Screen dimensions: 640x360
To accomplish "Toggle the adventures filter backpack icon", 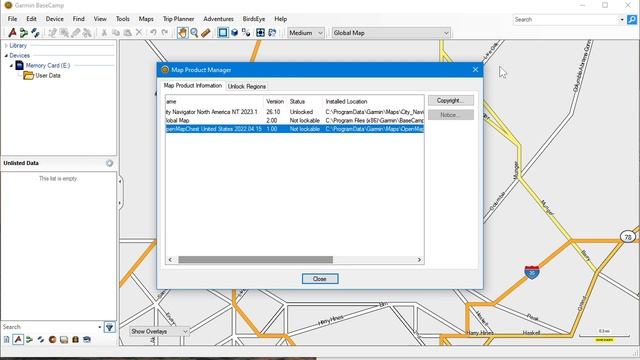I will click(76, 340).
